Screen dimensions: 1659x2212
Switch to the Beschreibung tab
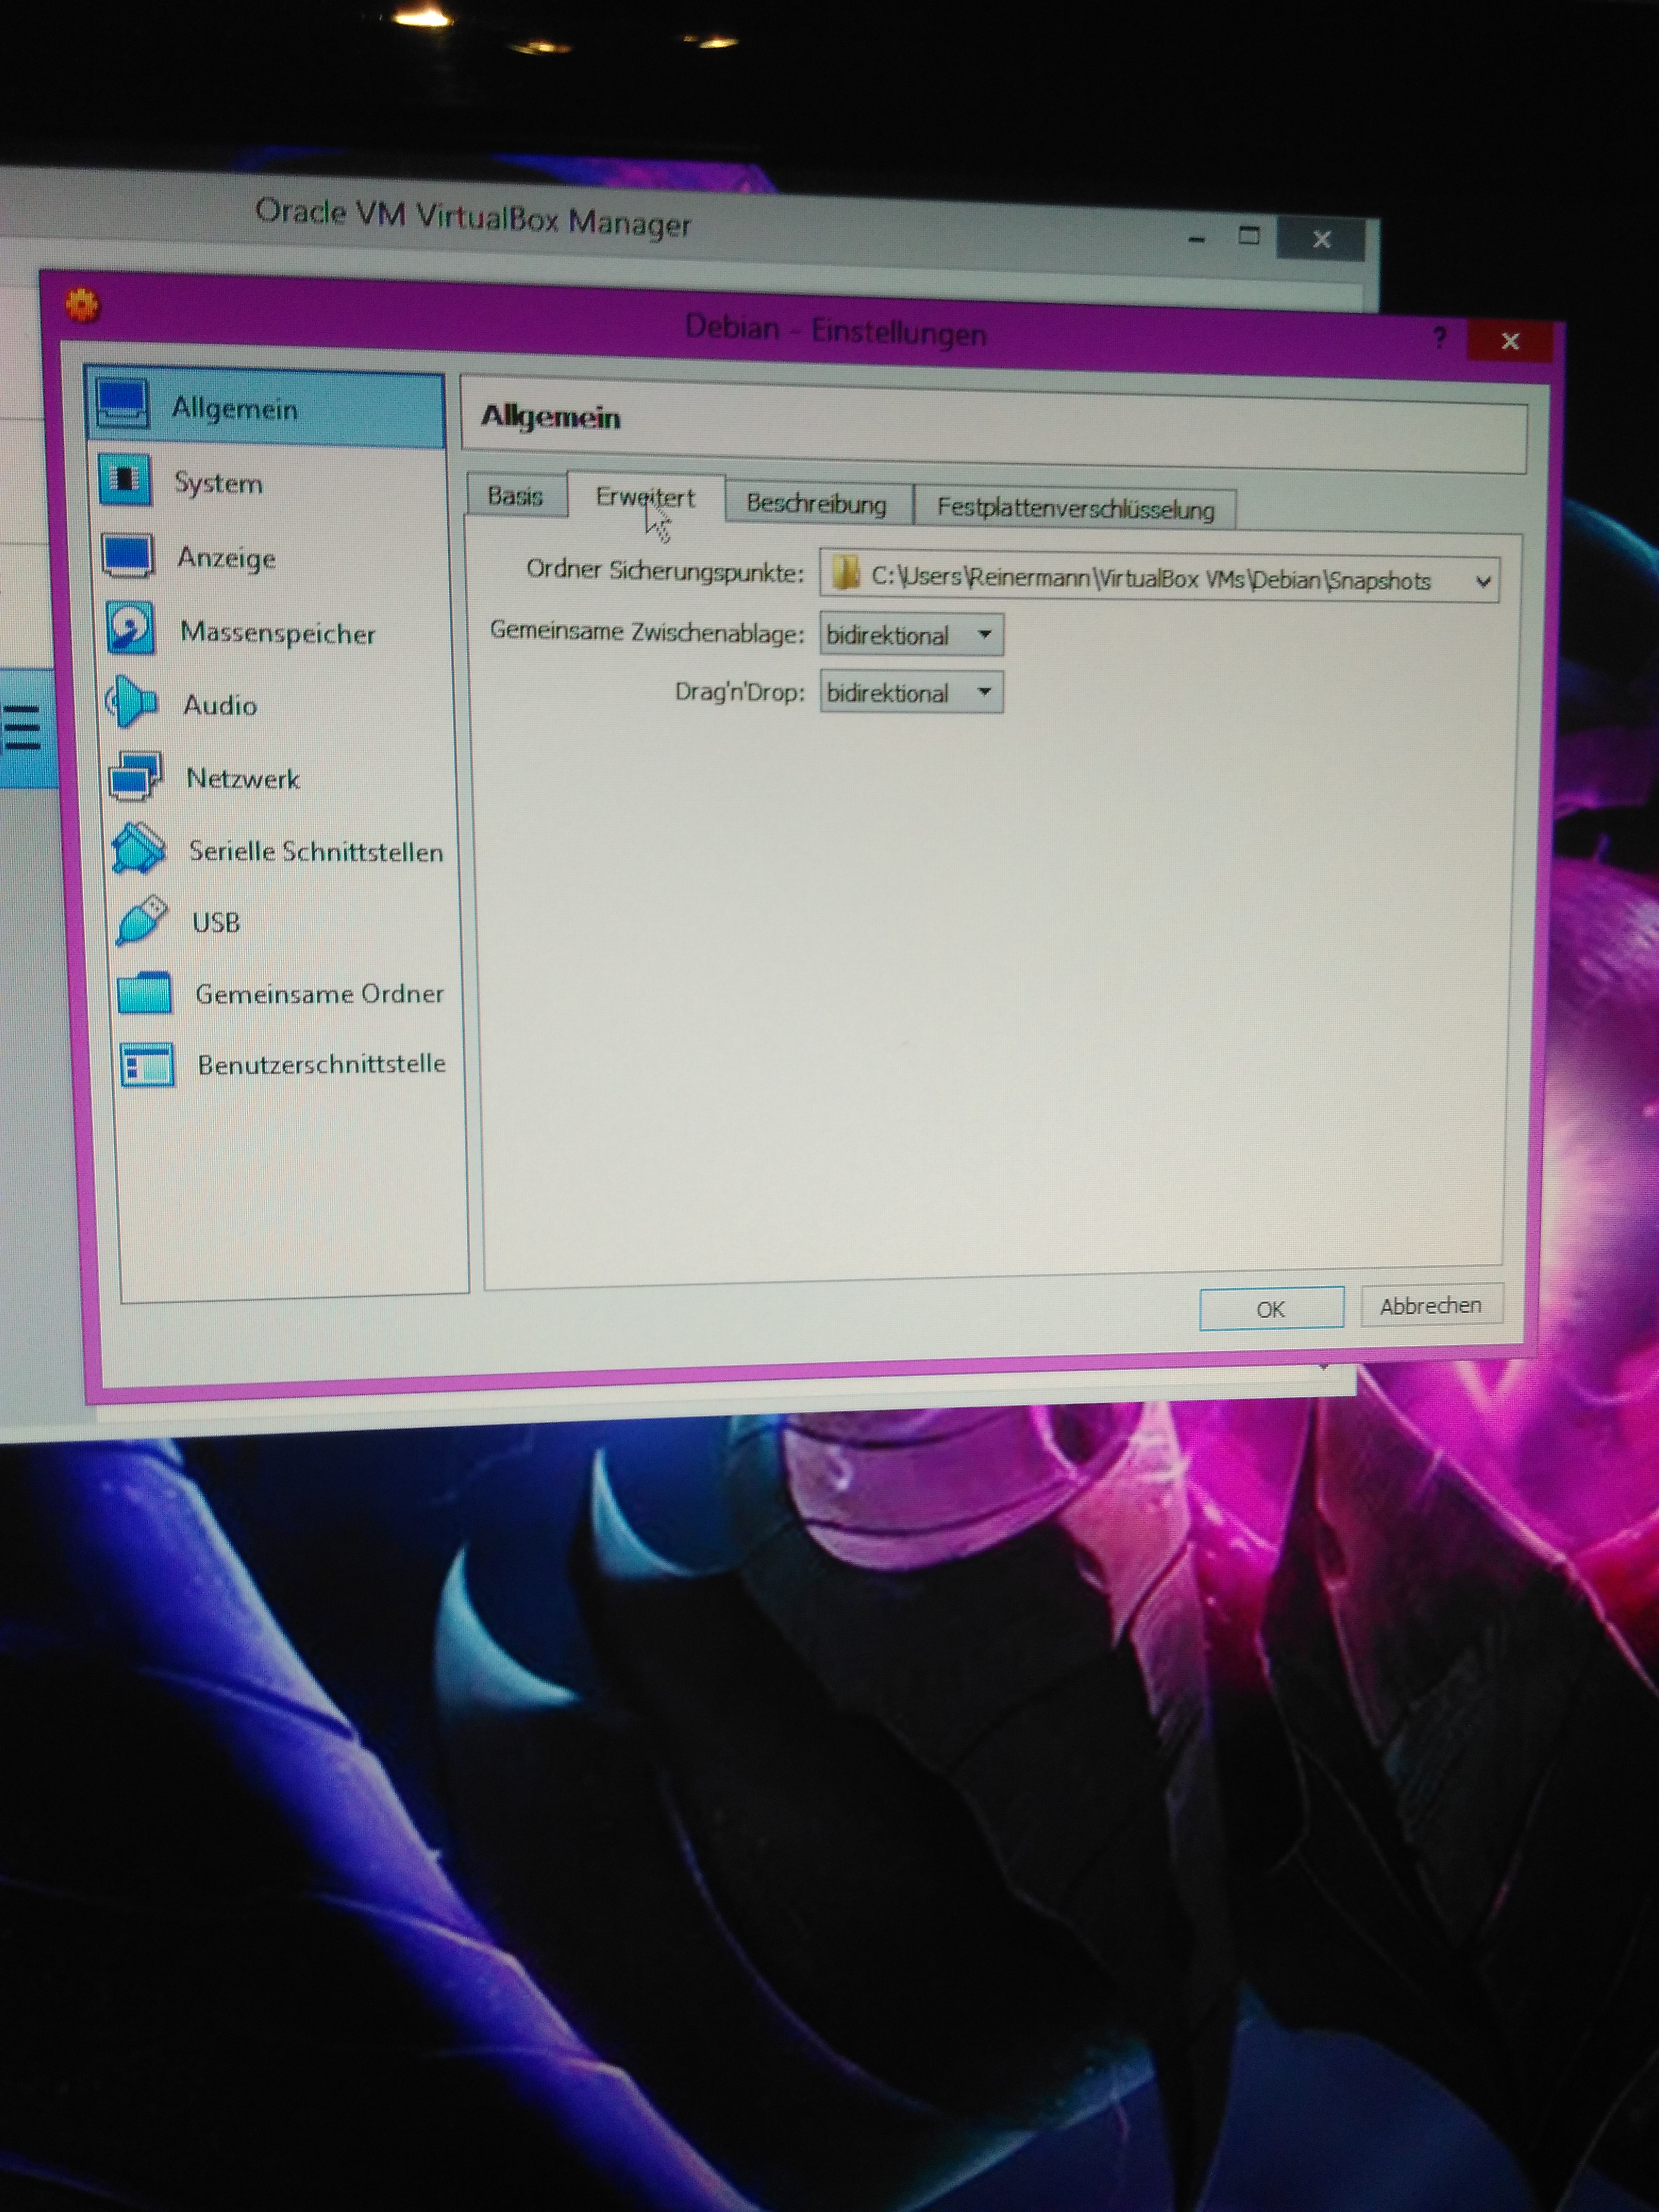click(x=816, y=504)
